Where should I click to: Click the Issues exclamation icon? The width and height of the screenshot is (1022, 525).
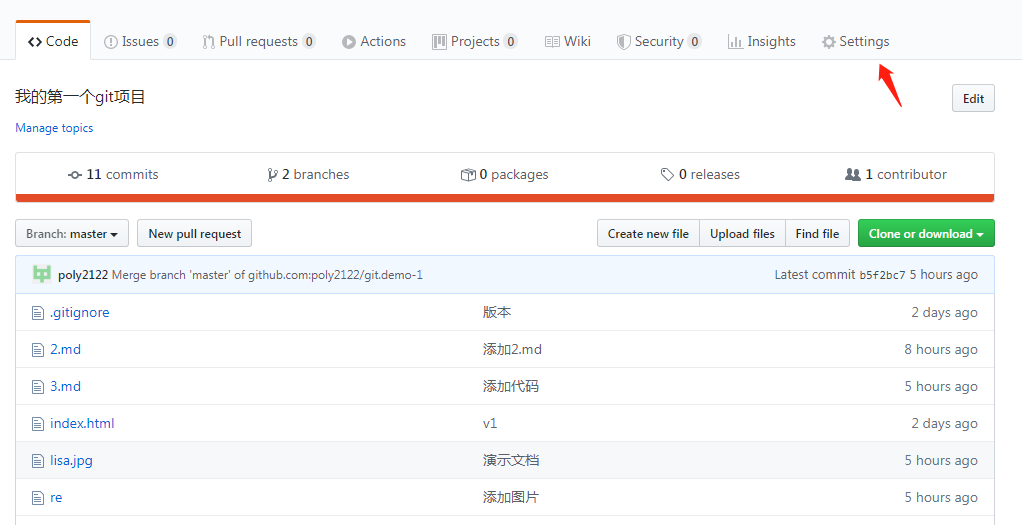pyautogui.click(x=111, y=42)
